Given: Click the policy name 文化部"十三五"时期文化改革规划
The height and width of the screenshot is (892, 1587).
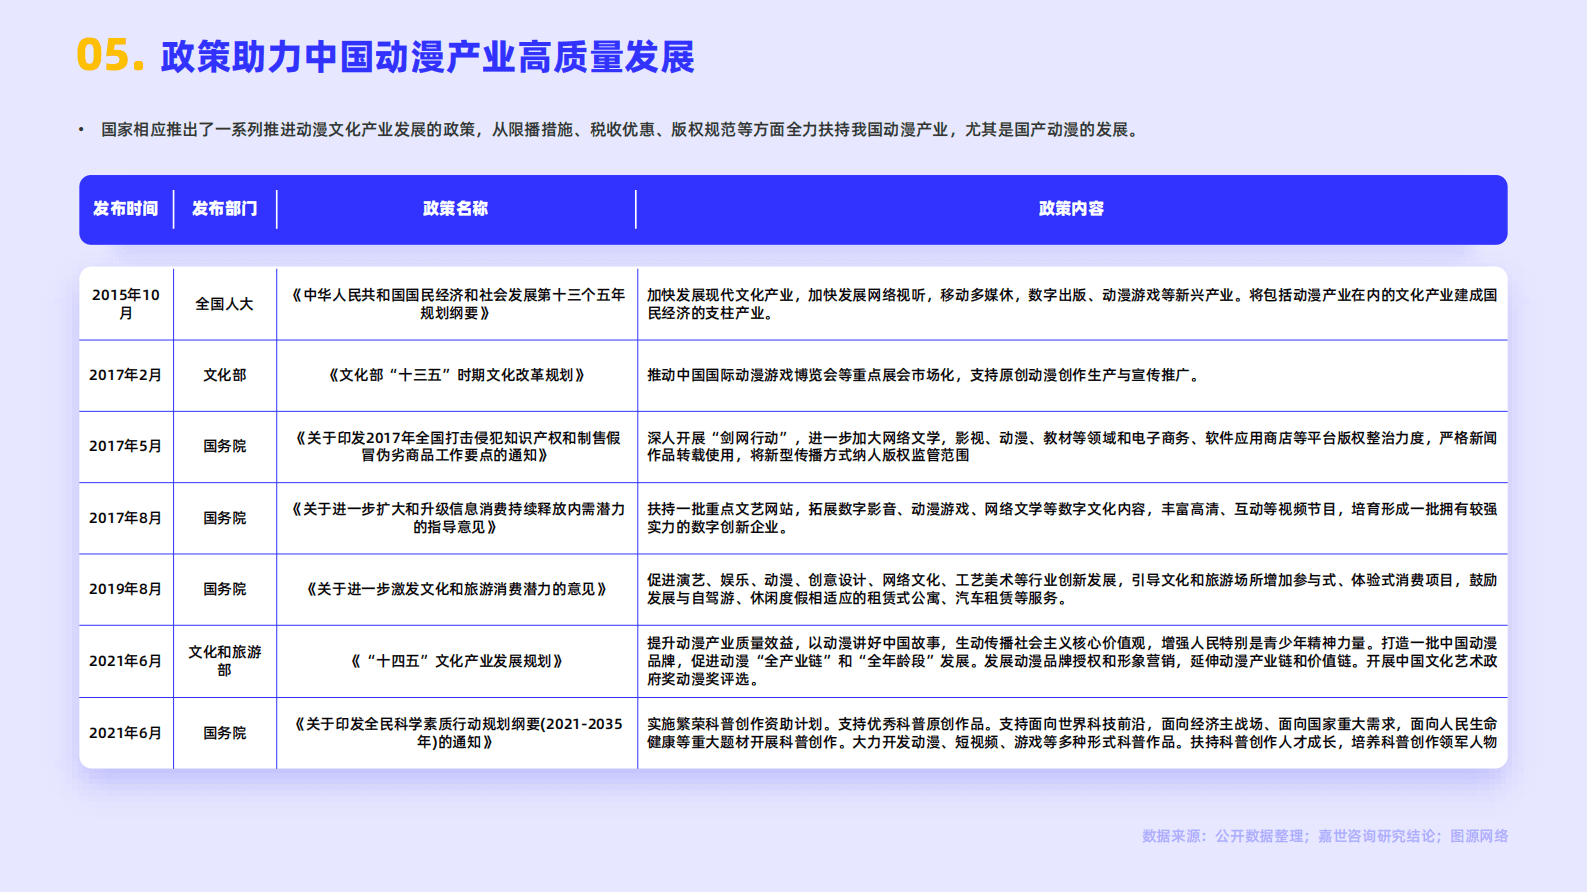Looking at the screenshot, I should (457, 375).
